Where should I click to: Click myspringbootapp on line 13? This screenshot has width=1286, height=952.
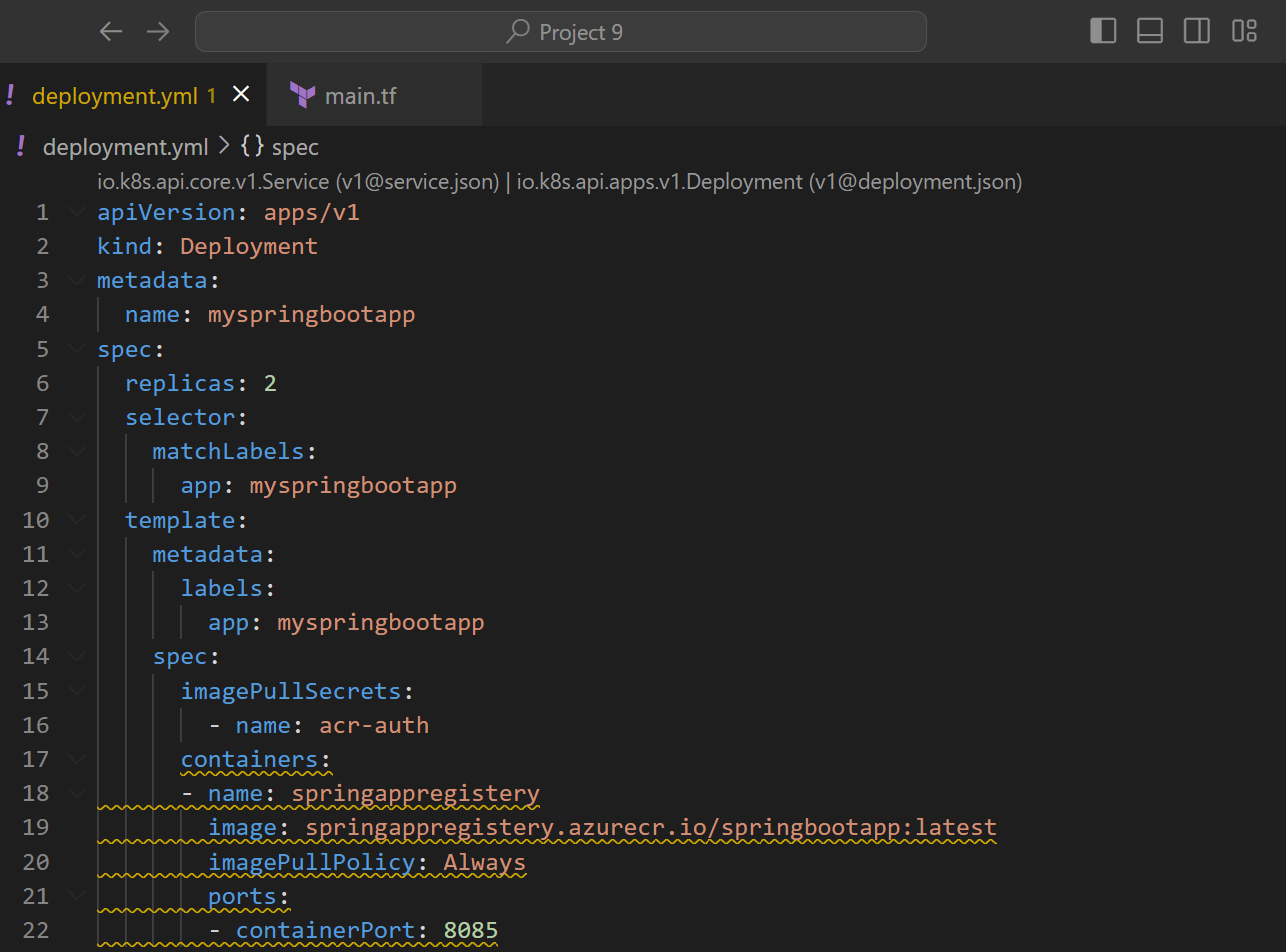pyautogui.click(x=381, y=622)
